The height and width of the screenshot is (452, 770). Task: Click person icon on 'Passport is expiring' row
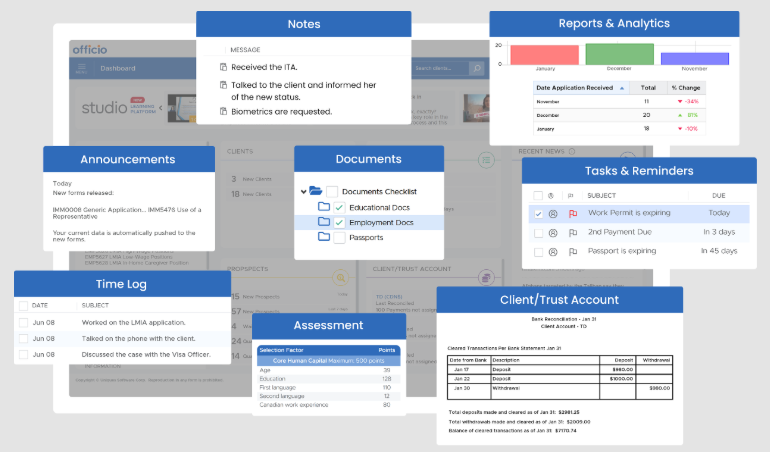tap(553, 252)
